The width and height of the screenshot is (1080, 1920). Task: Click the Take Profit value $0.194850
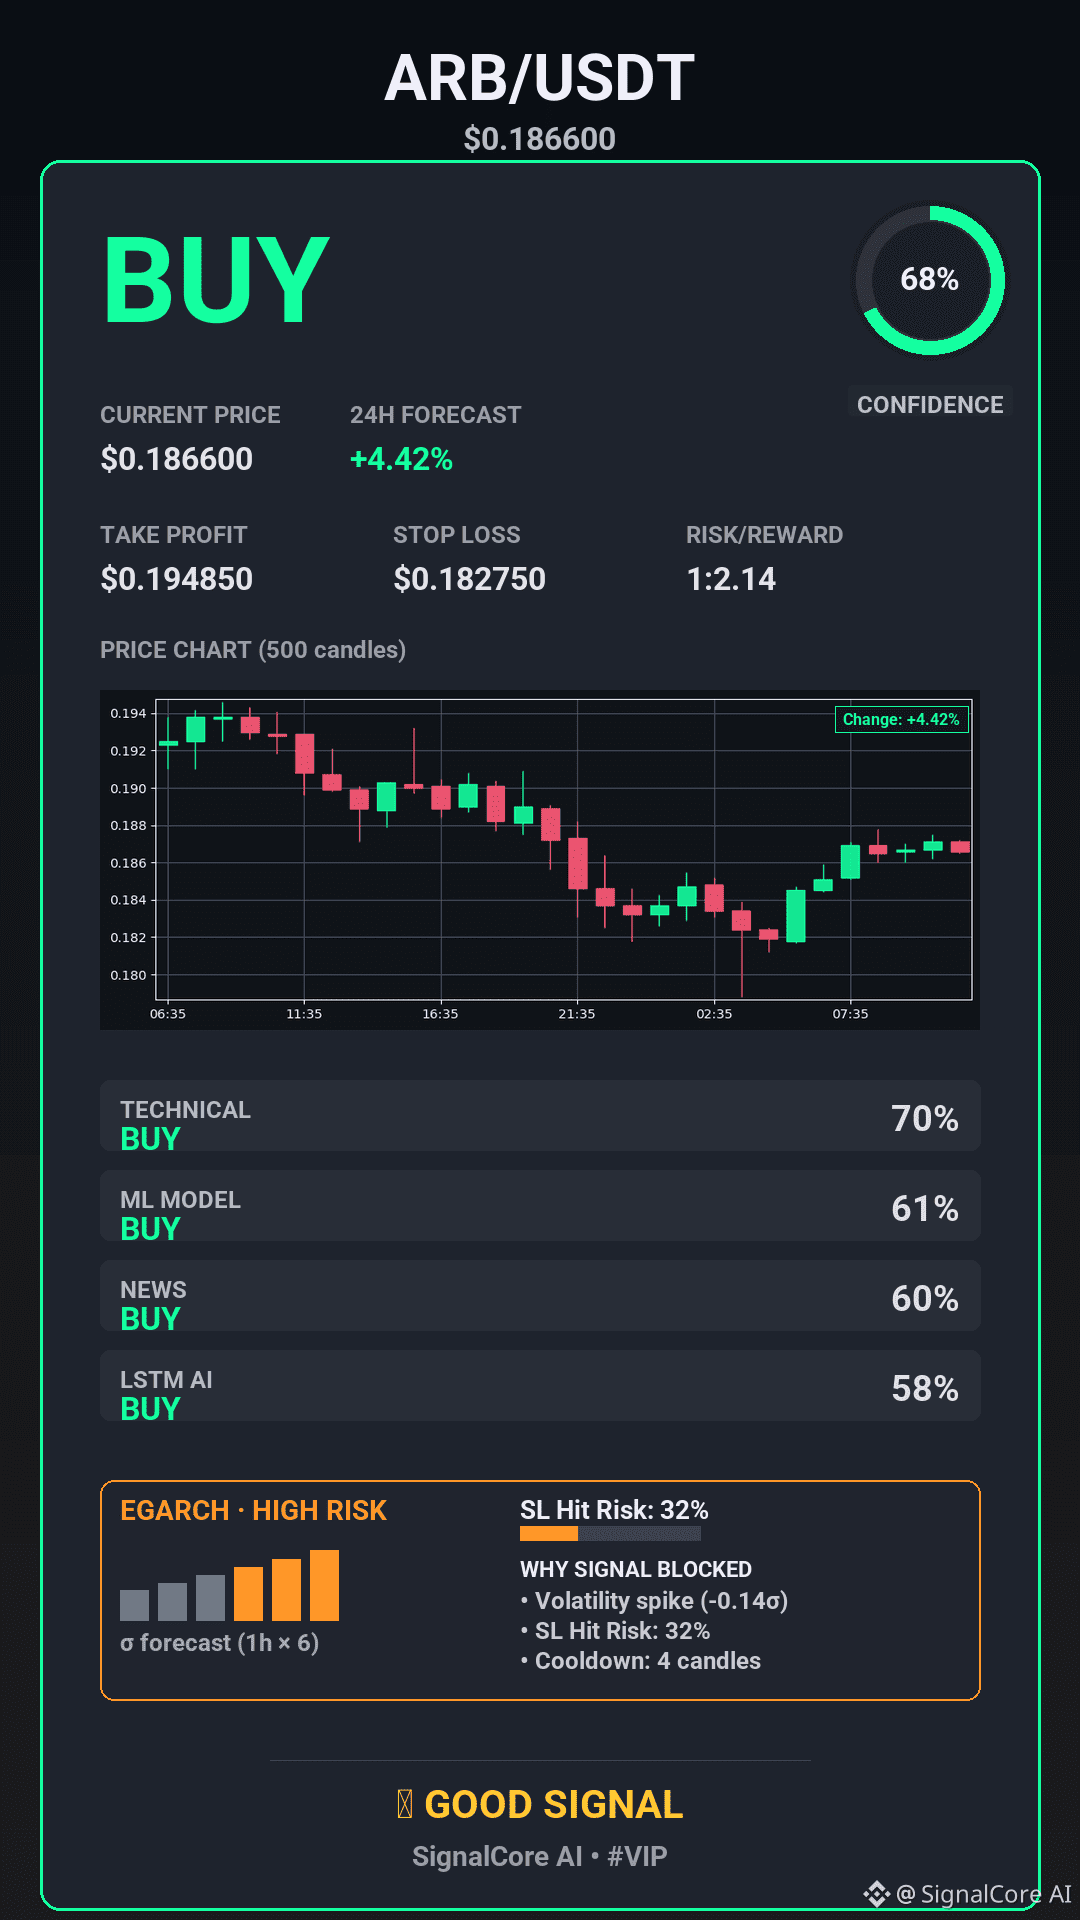[177, 579]
